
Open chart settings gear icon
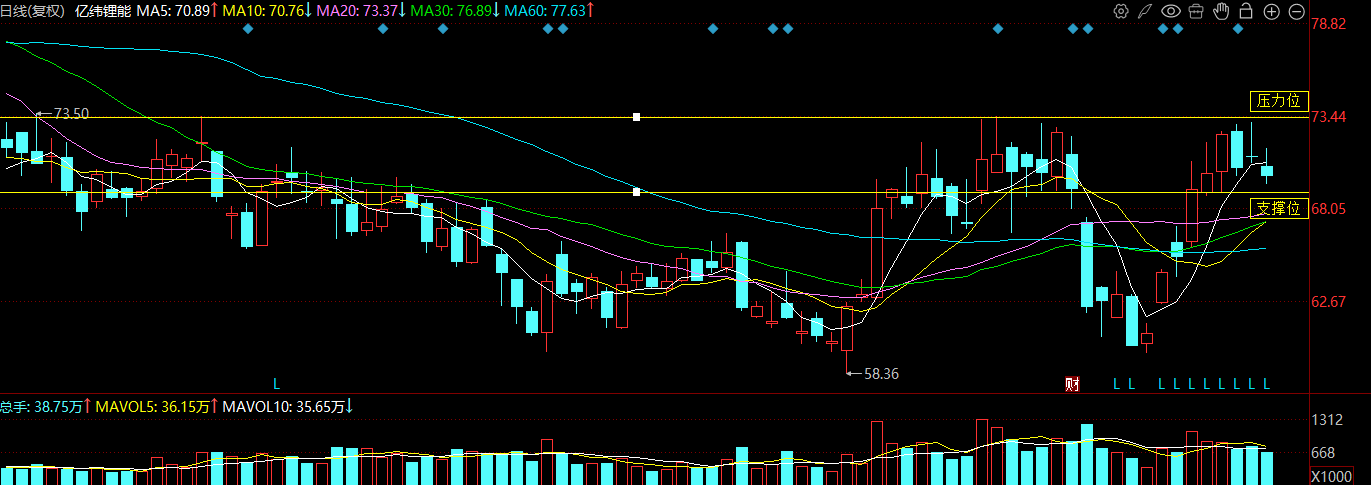pyautogui.click(x=1120, y=11)
